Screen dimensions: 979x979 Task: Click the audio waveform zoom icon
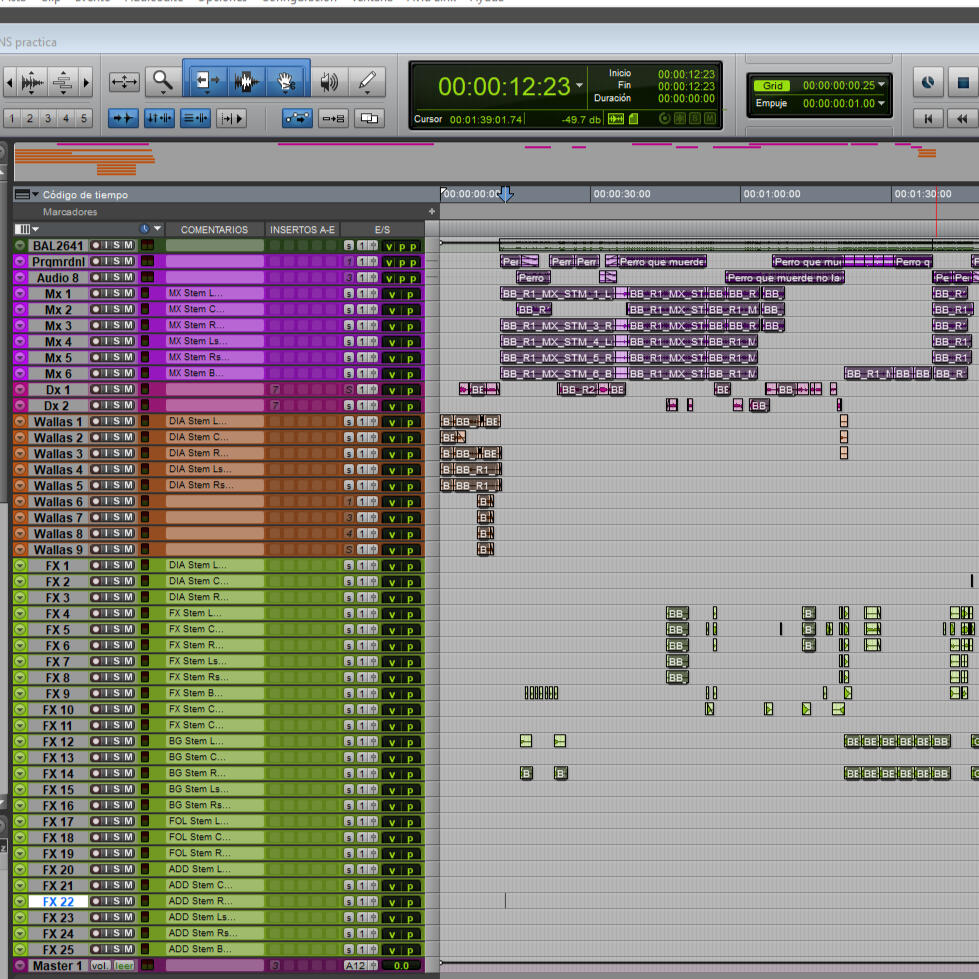point(32,82)
